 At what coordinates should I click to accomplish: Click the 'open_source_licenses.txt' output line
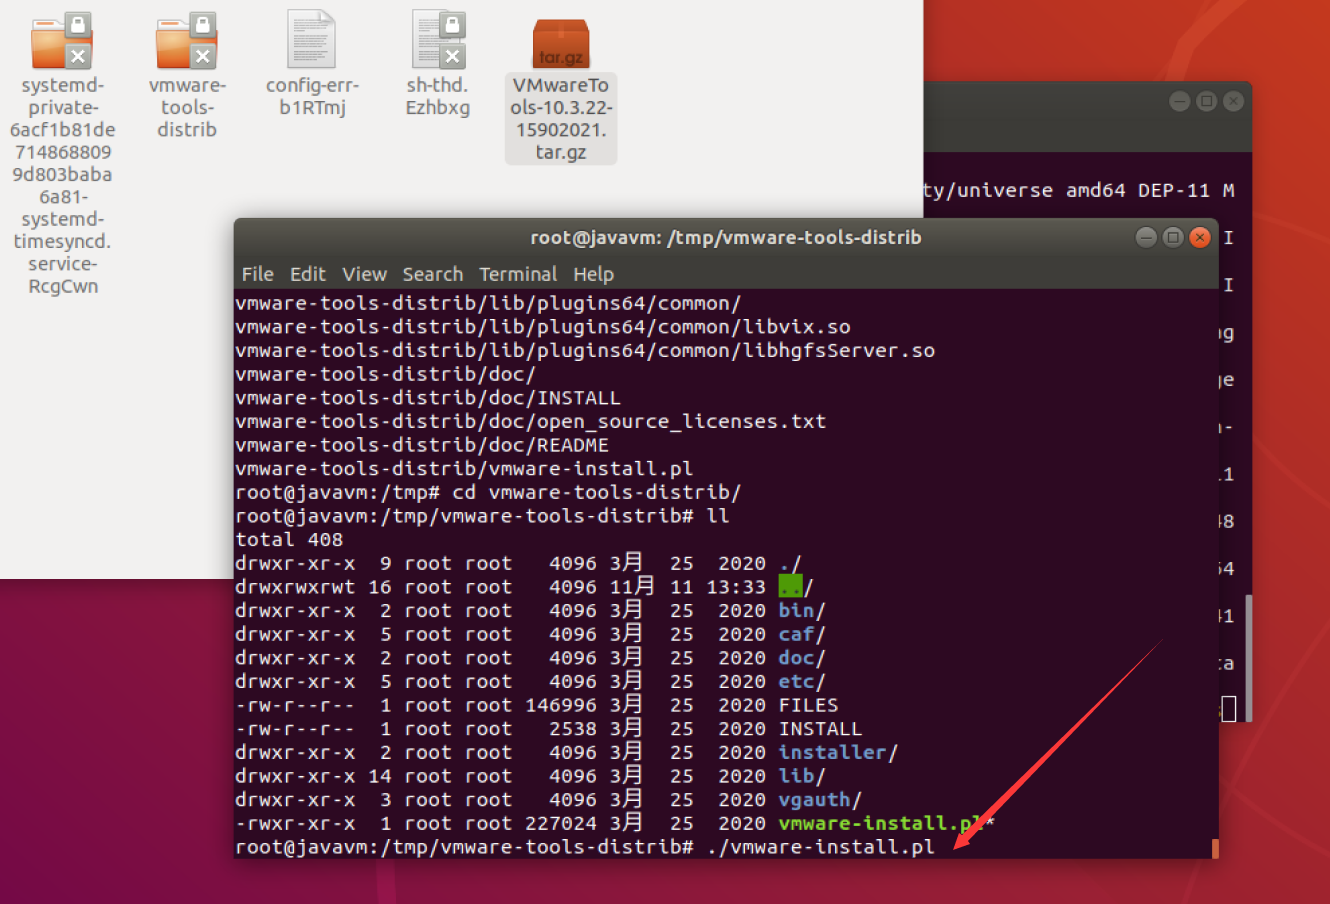tap(531, 421)
